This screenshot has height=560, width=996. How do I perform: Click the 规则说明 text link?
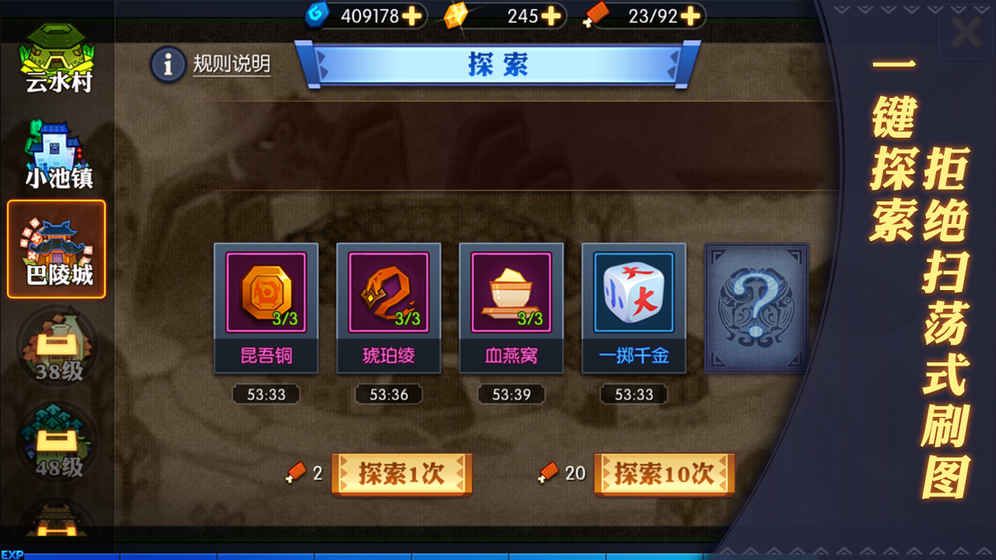(x=232, y=64)
